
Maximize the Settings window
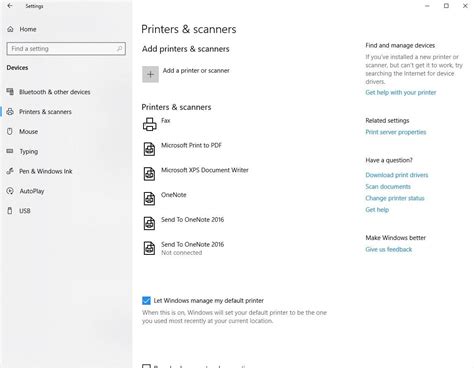tap(446, 6)
